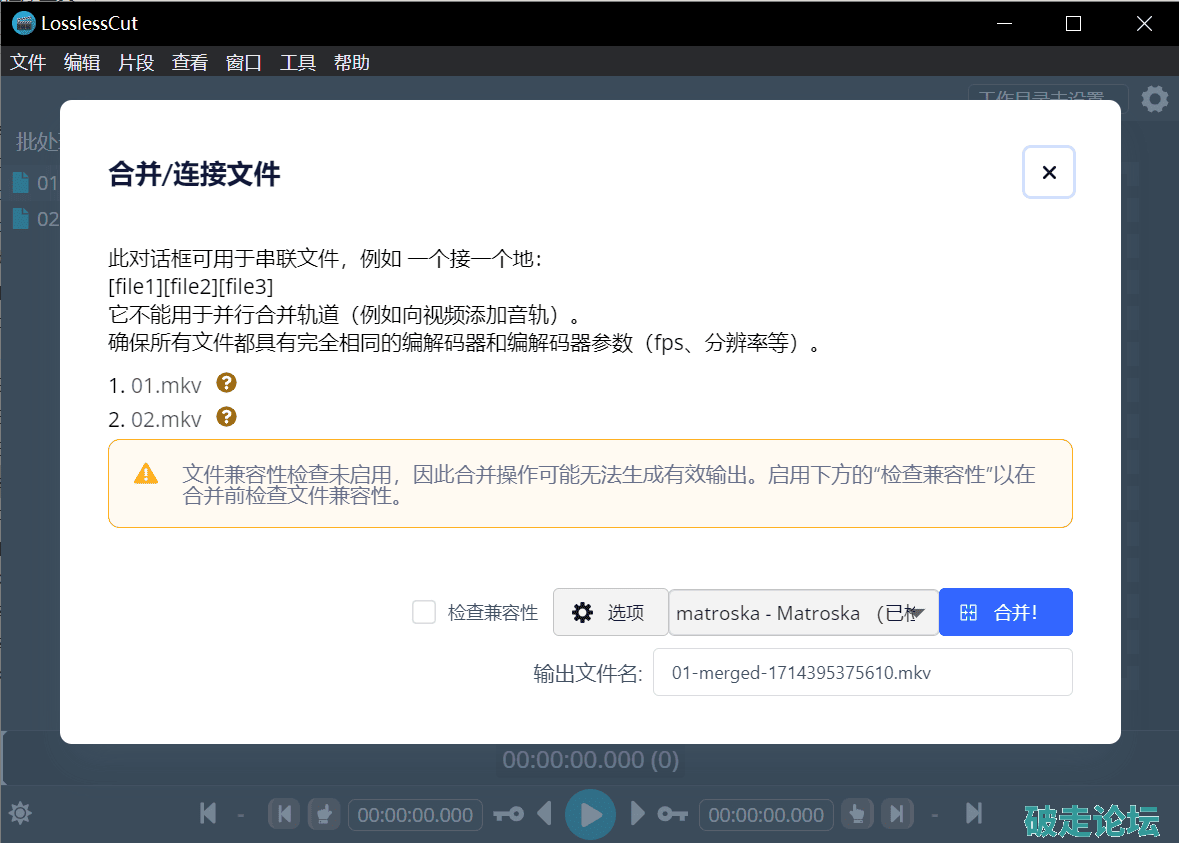Open the 帮助 menu
This screenshot has width=1179, height=843.
pos(351,63)
